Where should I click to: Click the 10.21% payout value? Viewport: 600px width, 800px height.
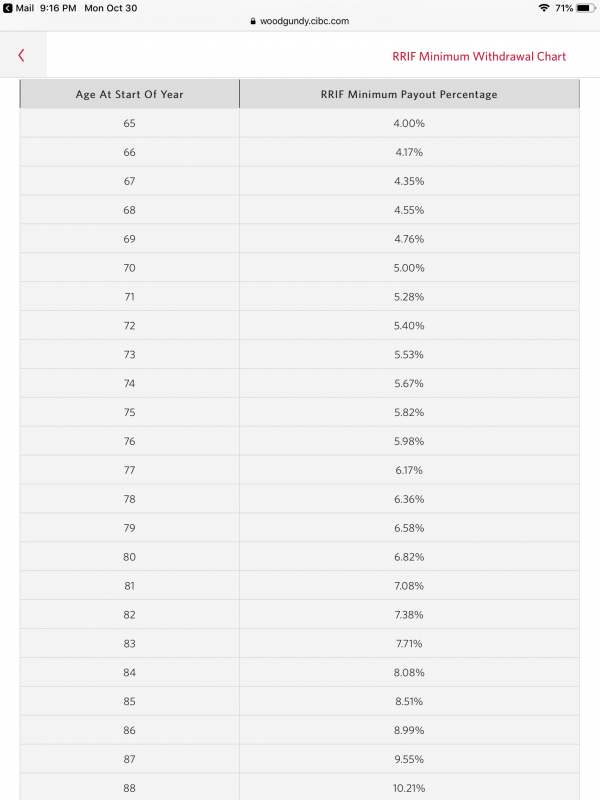click(x=409, y=788)
